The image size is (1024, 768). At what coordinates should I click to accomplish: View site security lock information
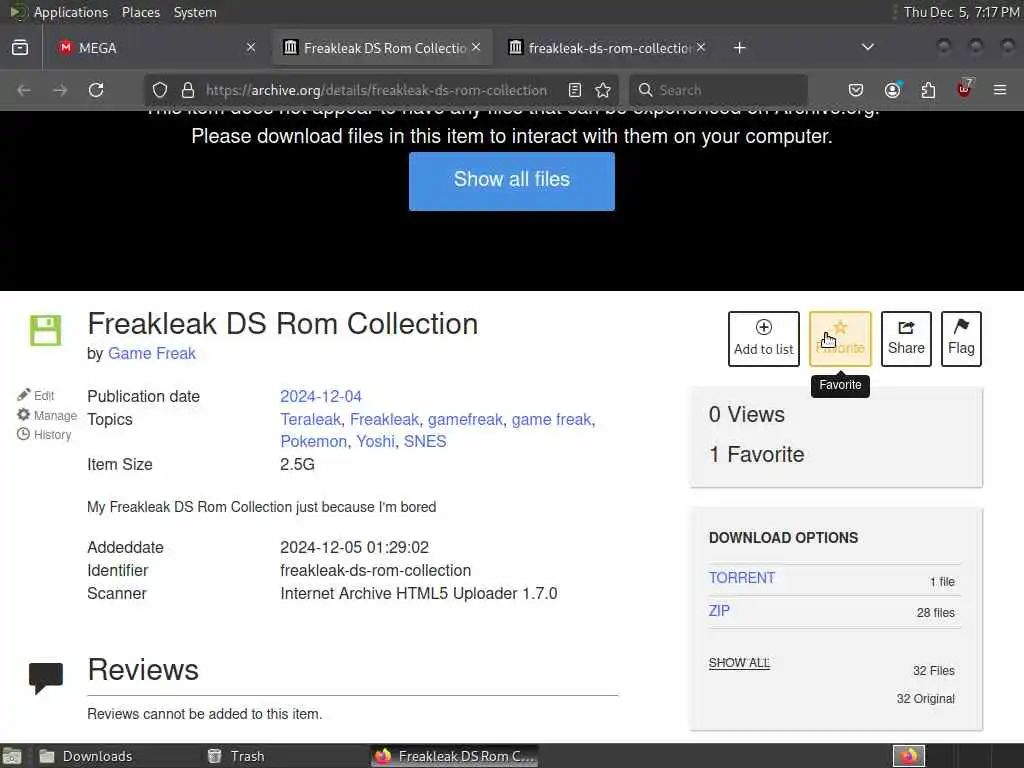(188, 90)
